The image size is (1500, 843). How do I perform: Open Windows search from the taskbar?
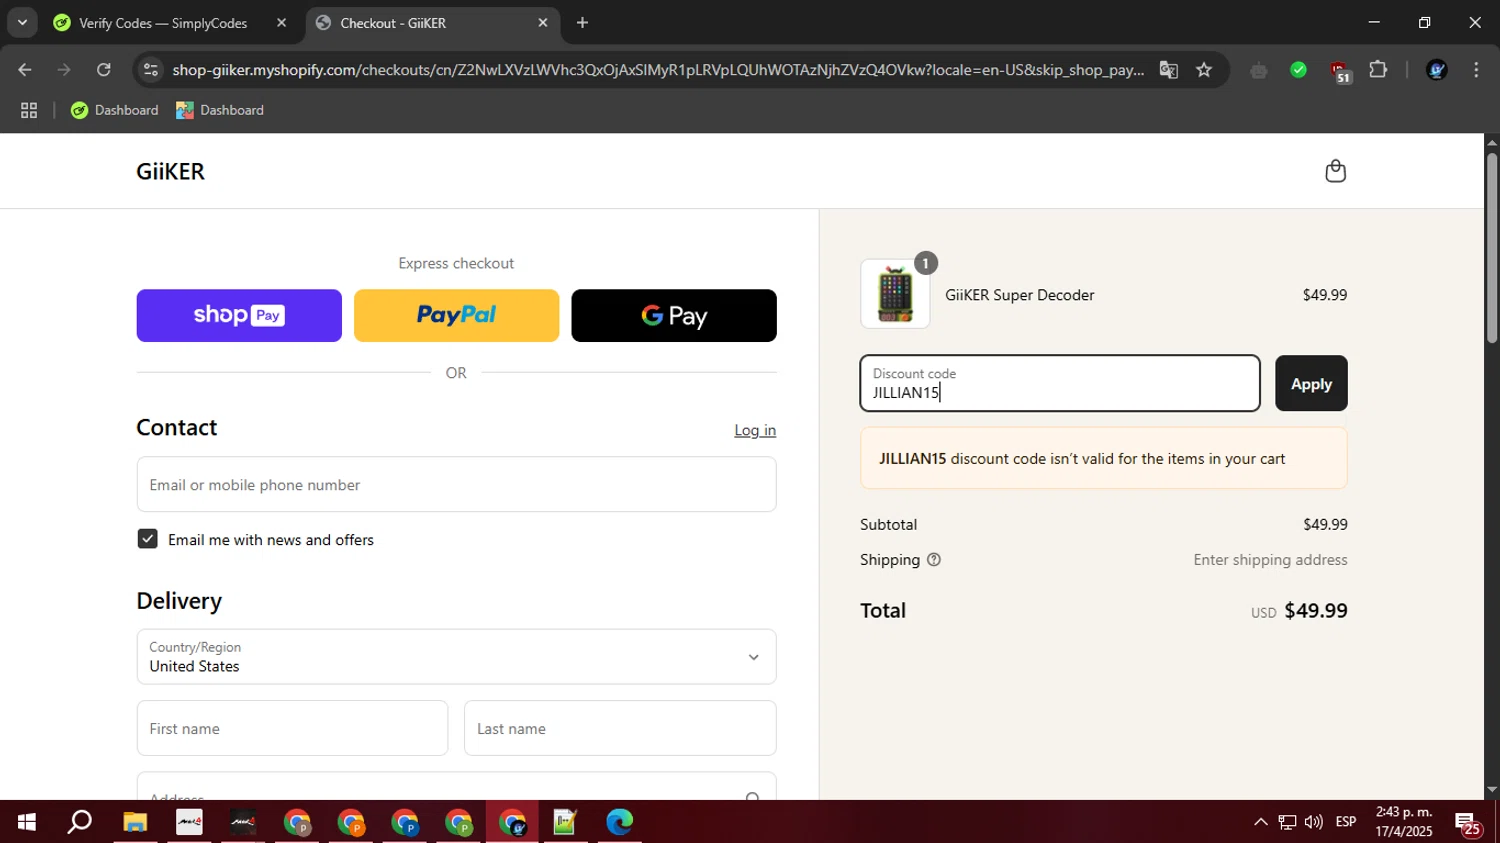pos(80,822)
